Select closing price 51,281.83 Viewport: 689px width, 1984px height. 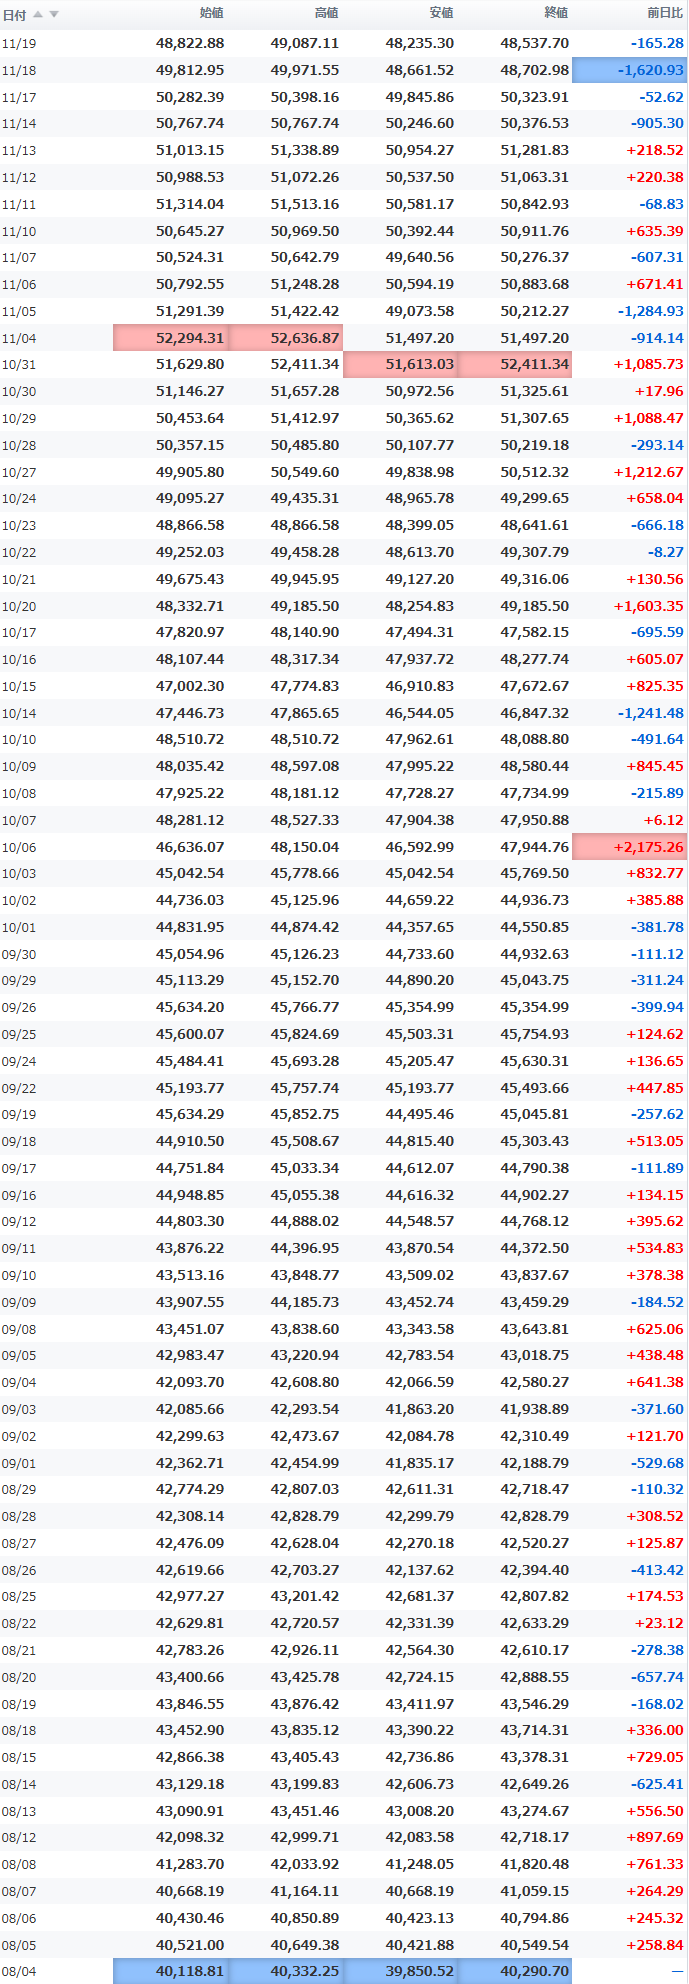tap(534, 151)
